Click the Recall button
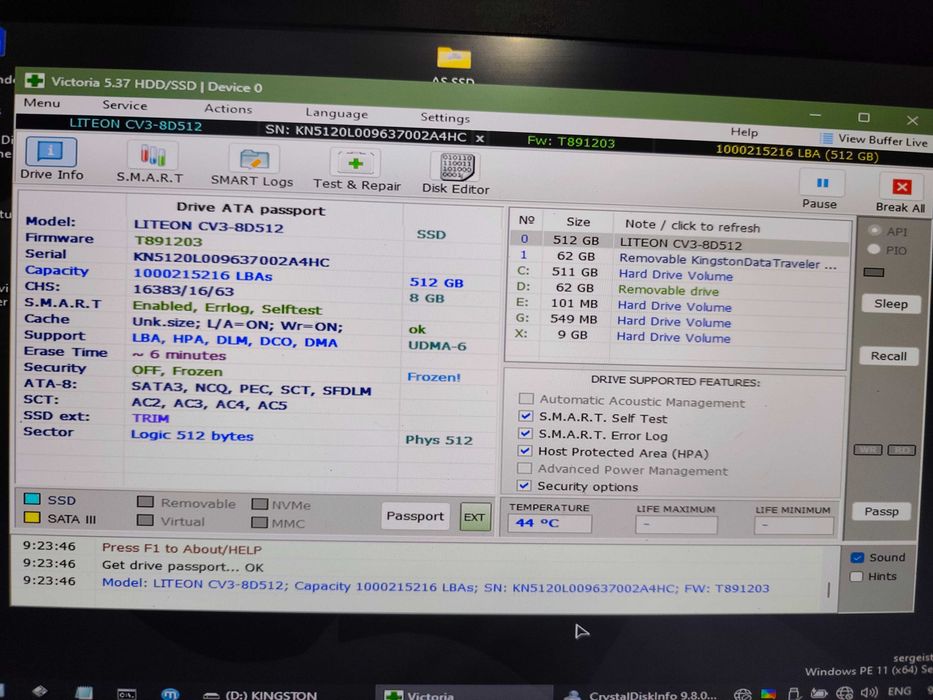This screenshot has width=933, height=700. (888, 356)
